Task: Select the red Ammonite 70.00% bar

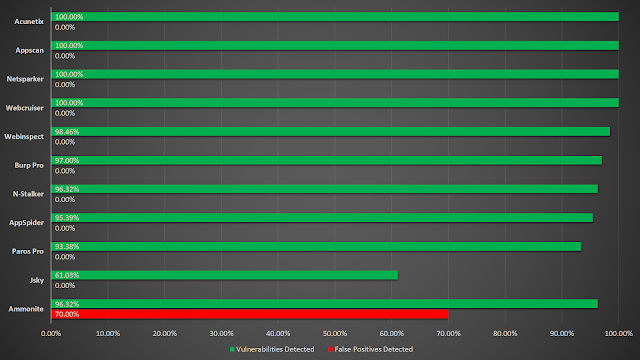Action: (x=250, y=314)
